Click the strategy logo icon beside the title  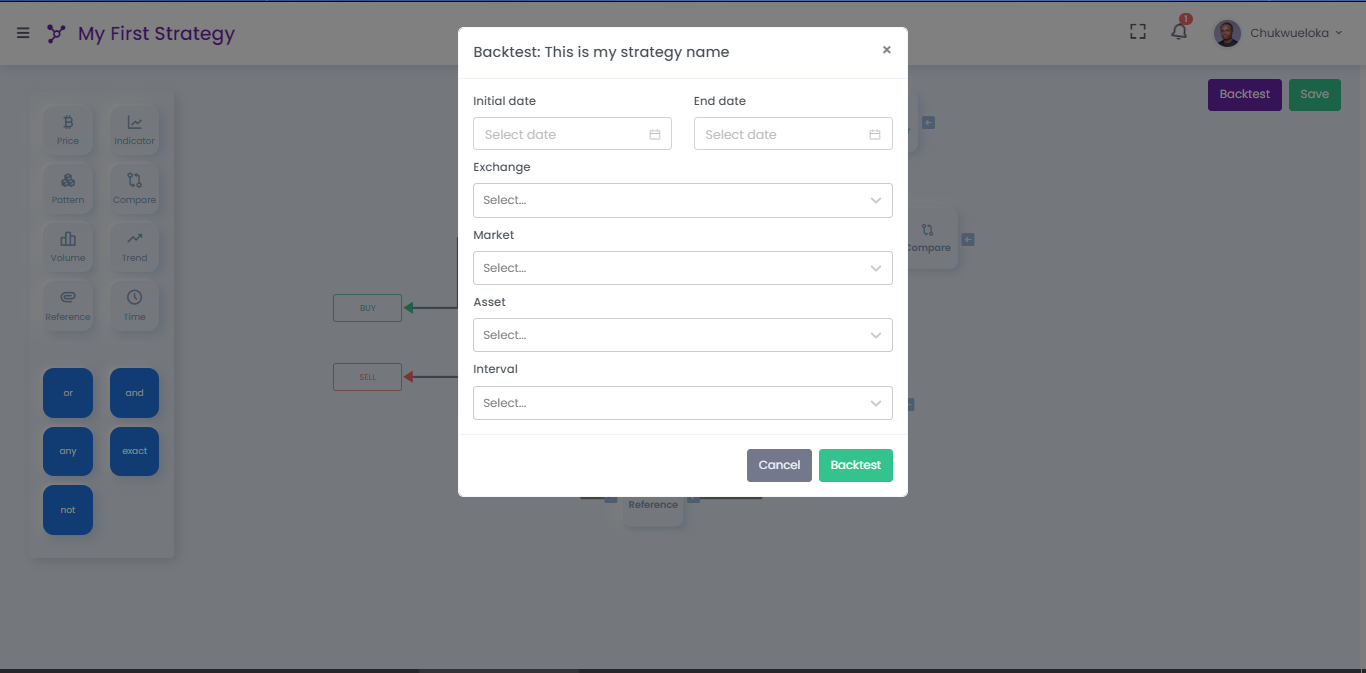coord(56,33)
